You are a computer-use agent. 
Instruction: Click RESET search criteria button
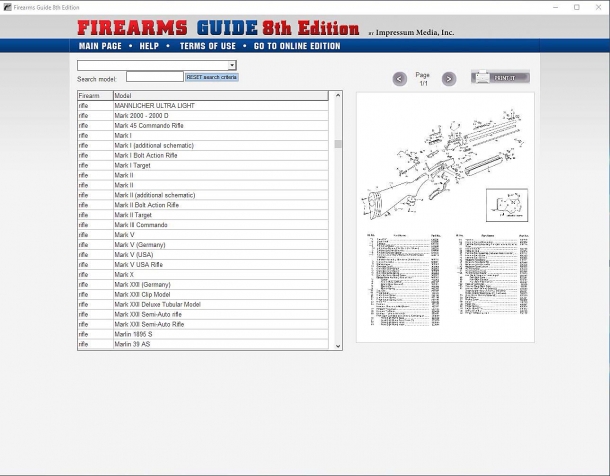pos(212,77)
